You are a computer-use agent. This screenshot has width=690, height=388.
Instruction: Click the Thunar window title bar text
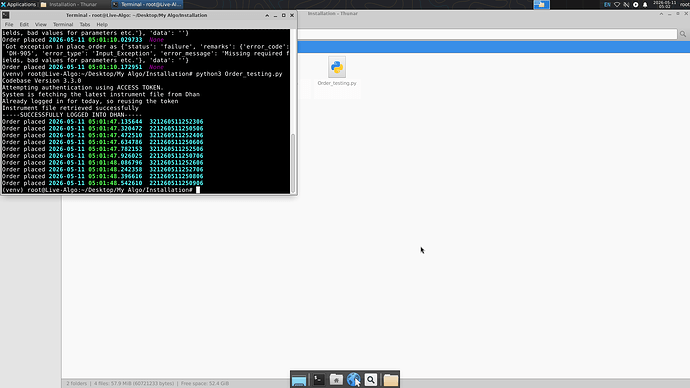(x=333, y=14)
